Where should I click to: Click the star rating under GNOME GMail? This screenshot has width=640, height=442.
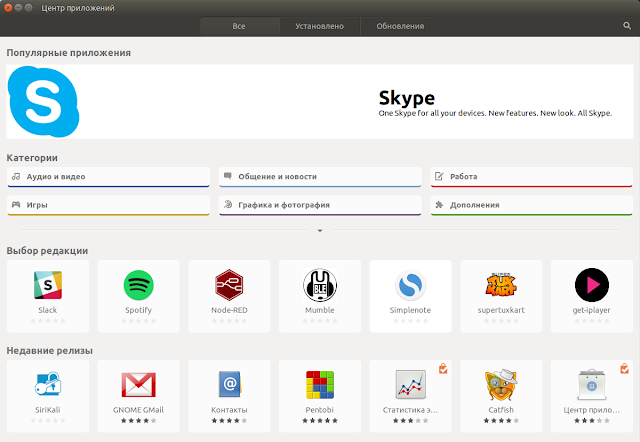tap(138, 421)
